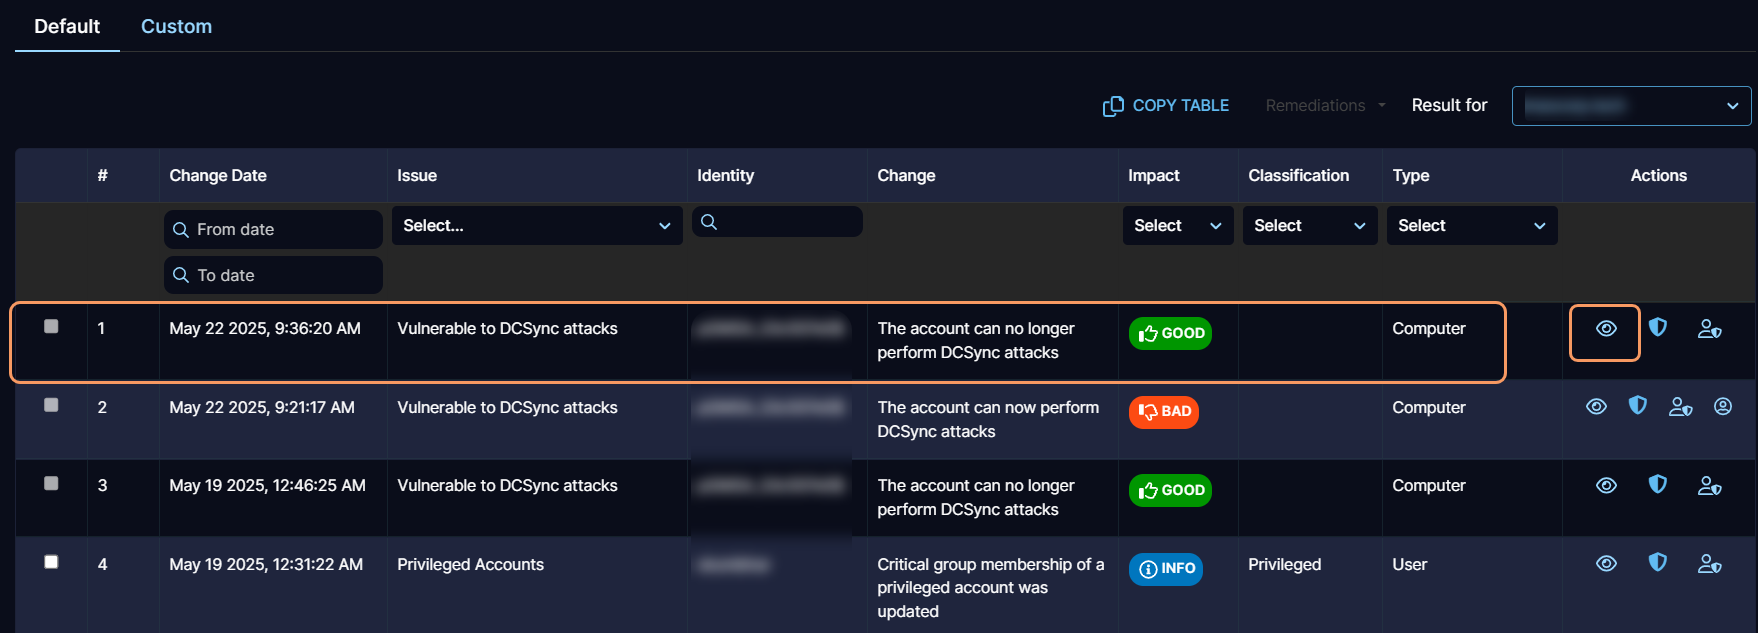
Task: Click the eye icon in row 1
Action: (x=1605, y=329)
